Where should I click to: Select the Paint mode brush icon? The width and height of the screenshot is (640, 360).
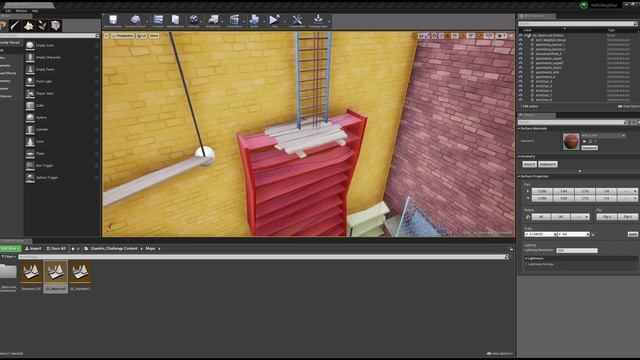(x=15, y=25)
